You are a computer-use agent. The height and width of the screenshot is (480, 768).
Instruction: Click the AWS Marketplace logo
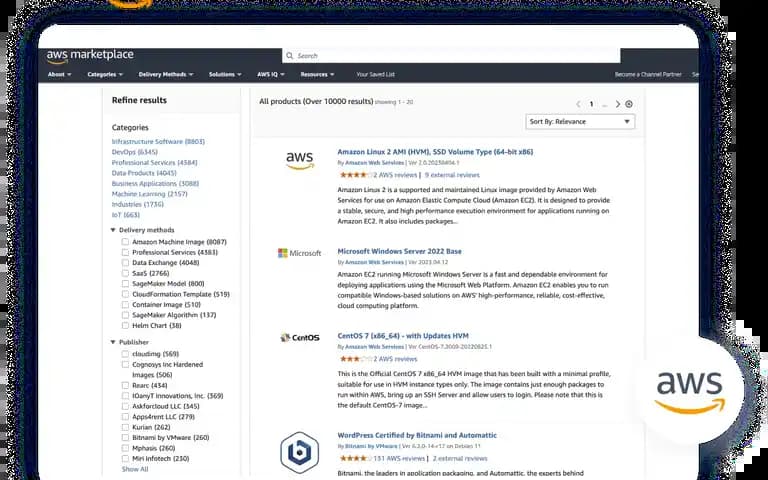[x=90, y=56]
